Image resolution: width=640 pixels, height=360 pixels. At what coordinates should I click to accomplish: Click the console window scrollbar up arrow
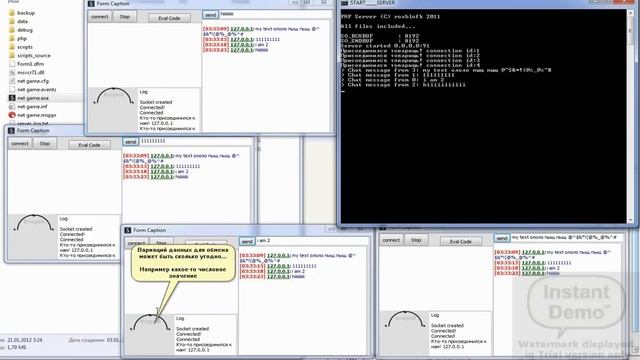(x=631, y=13)
